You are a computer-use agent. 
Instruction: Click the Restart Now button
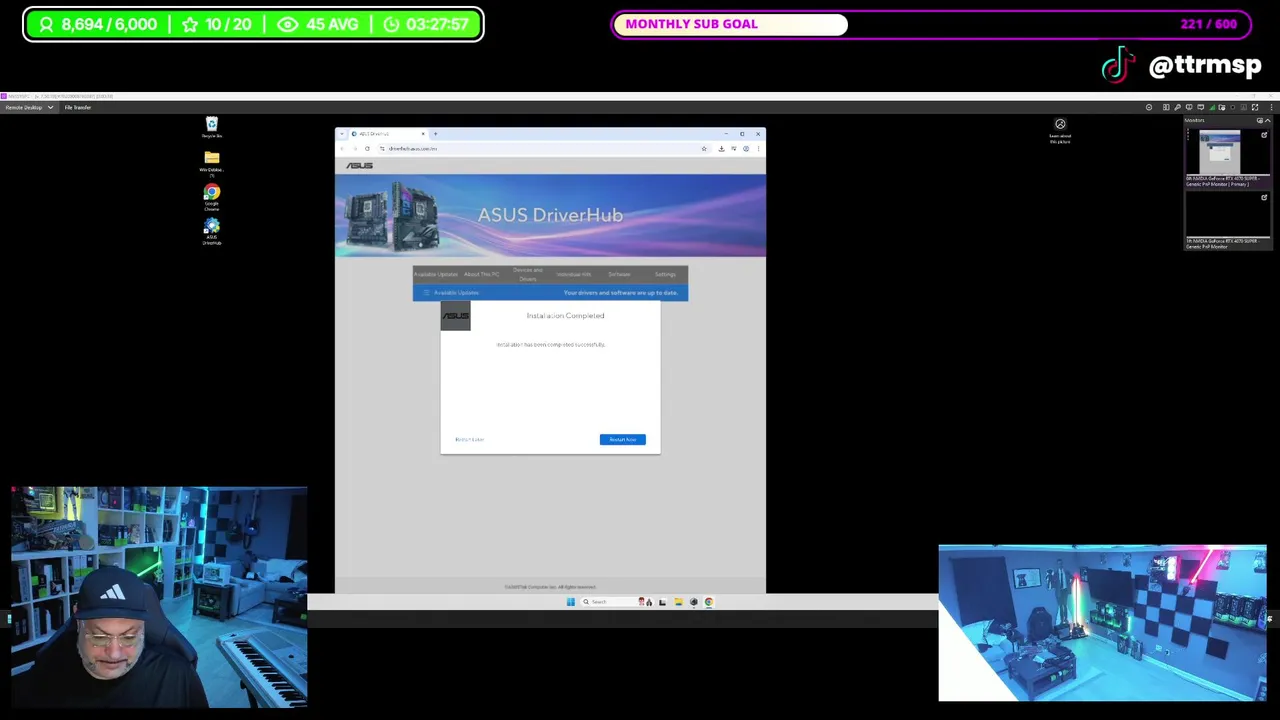[x=622, y=439]
